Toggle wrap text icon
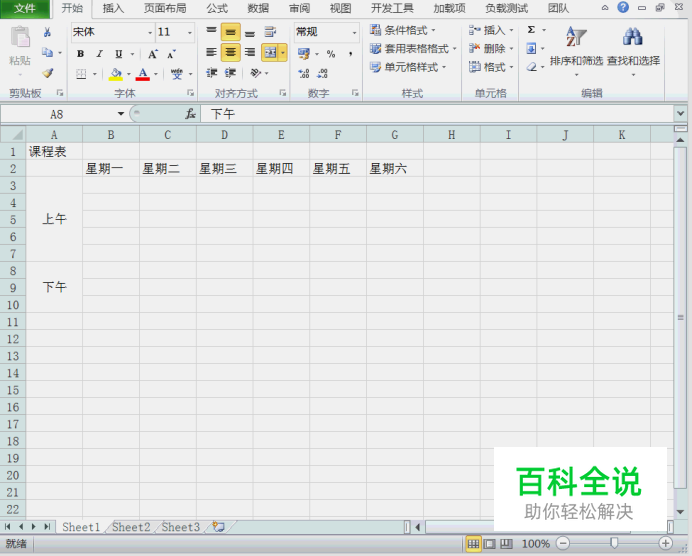Viewport: 692px width, 556px height. [270, 32]
